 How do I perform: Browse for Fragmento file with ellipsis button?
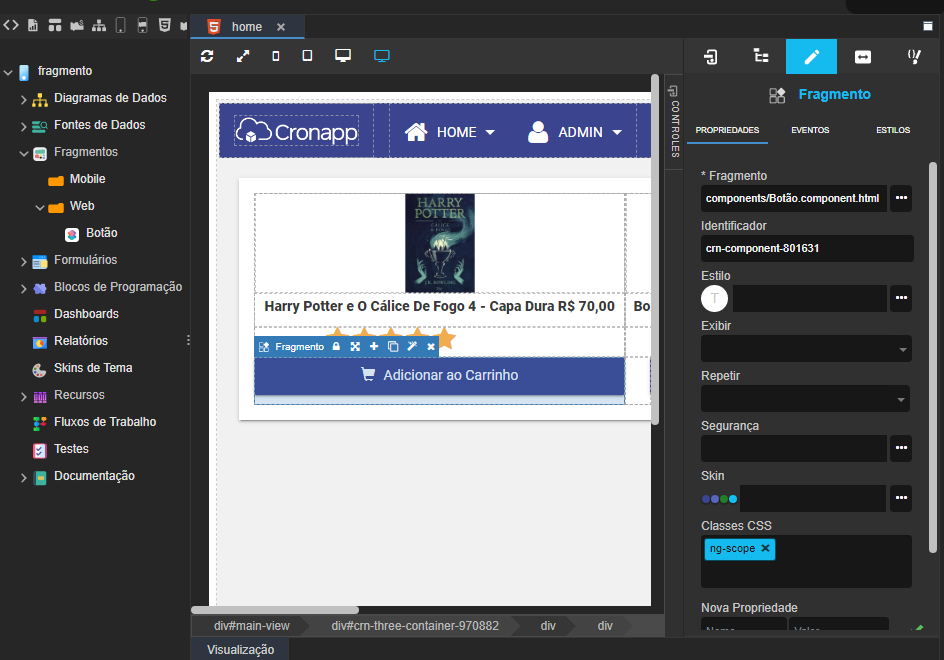901,198
